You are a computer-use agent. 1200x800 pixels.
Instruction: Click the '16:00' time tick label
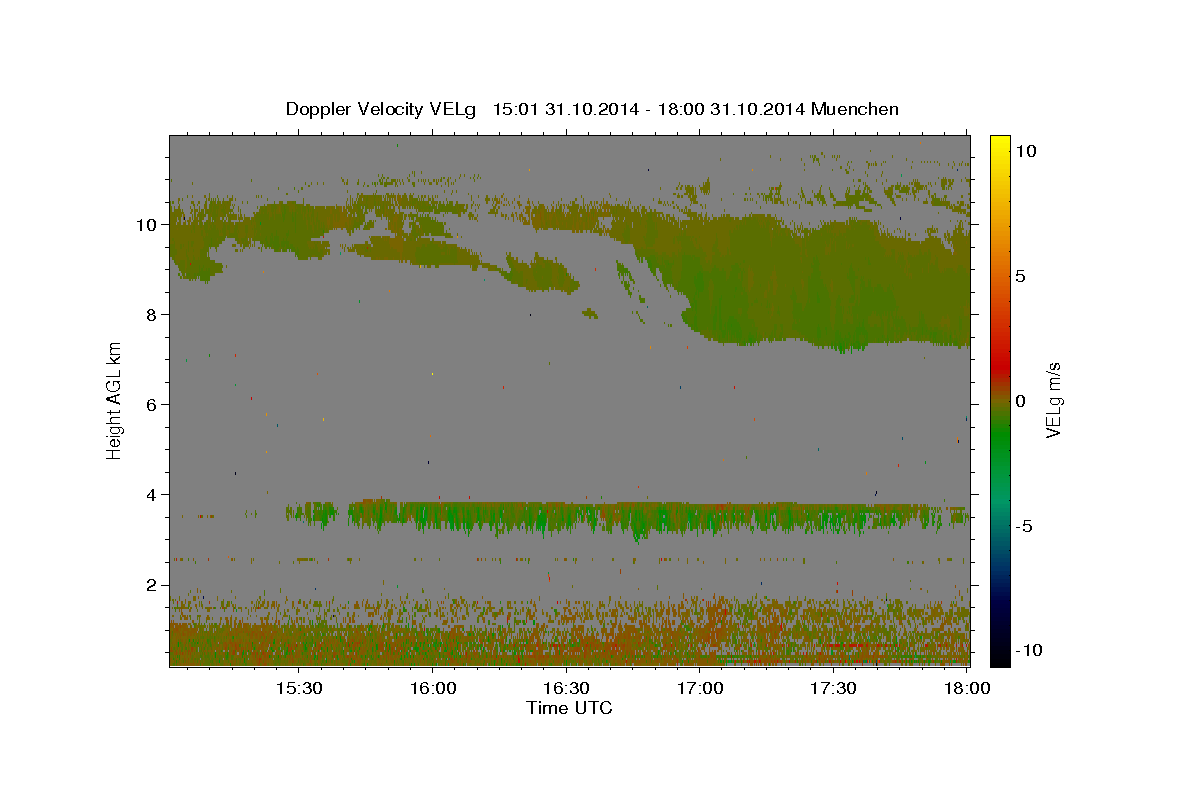point(432,689)
